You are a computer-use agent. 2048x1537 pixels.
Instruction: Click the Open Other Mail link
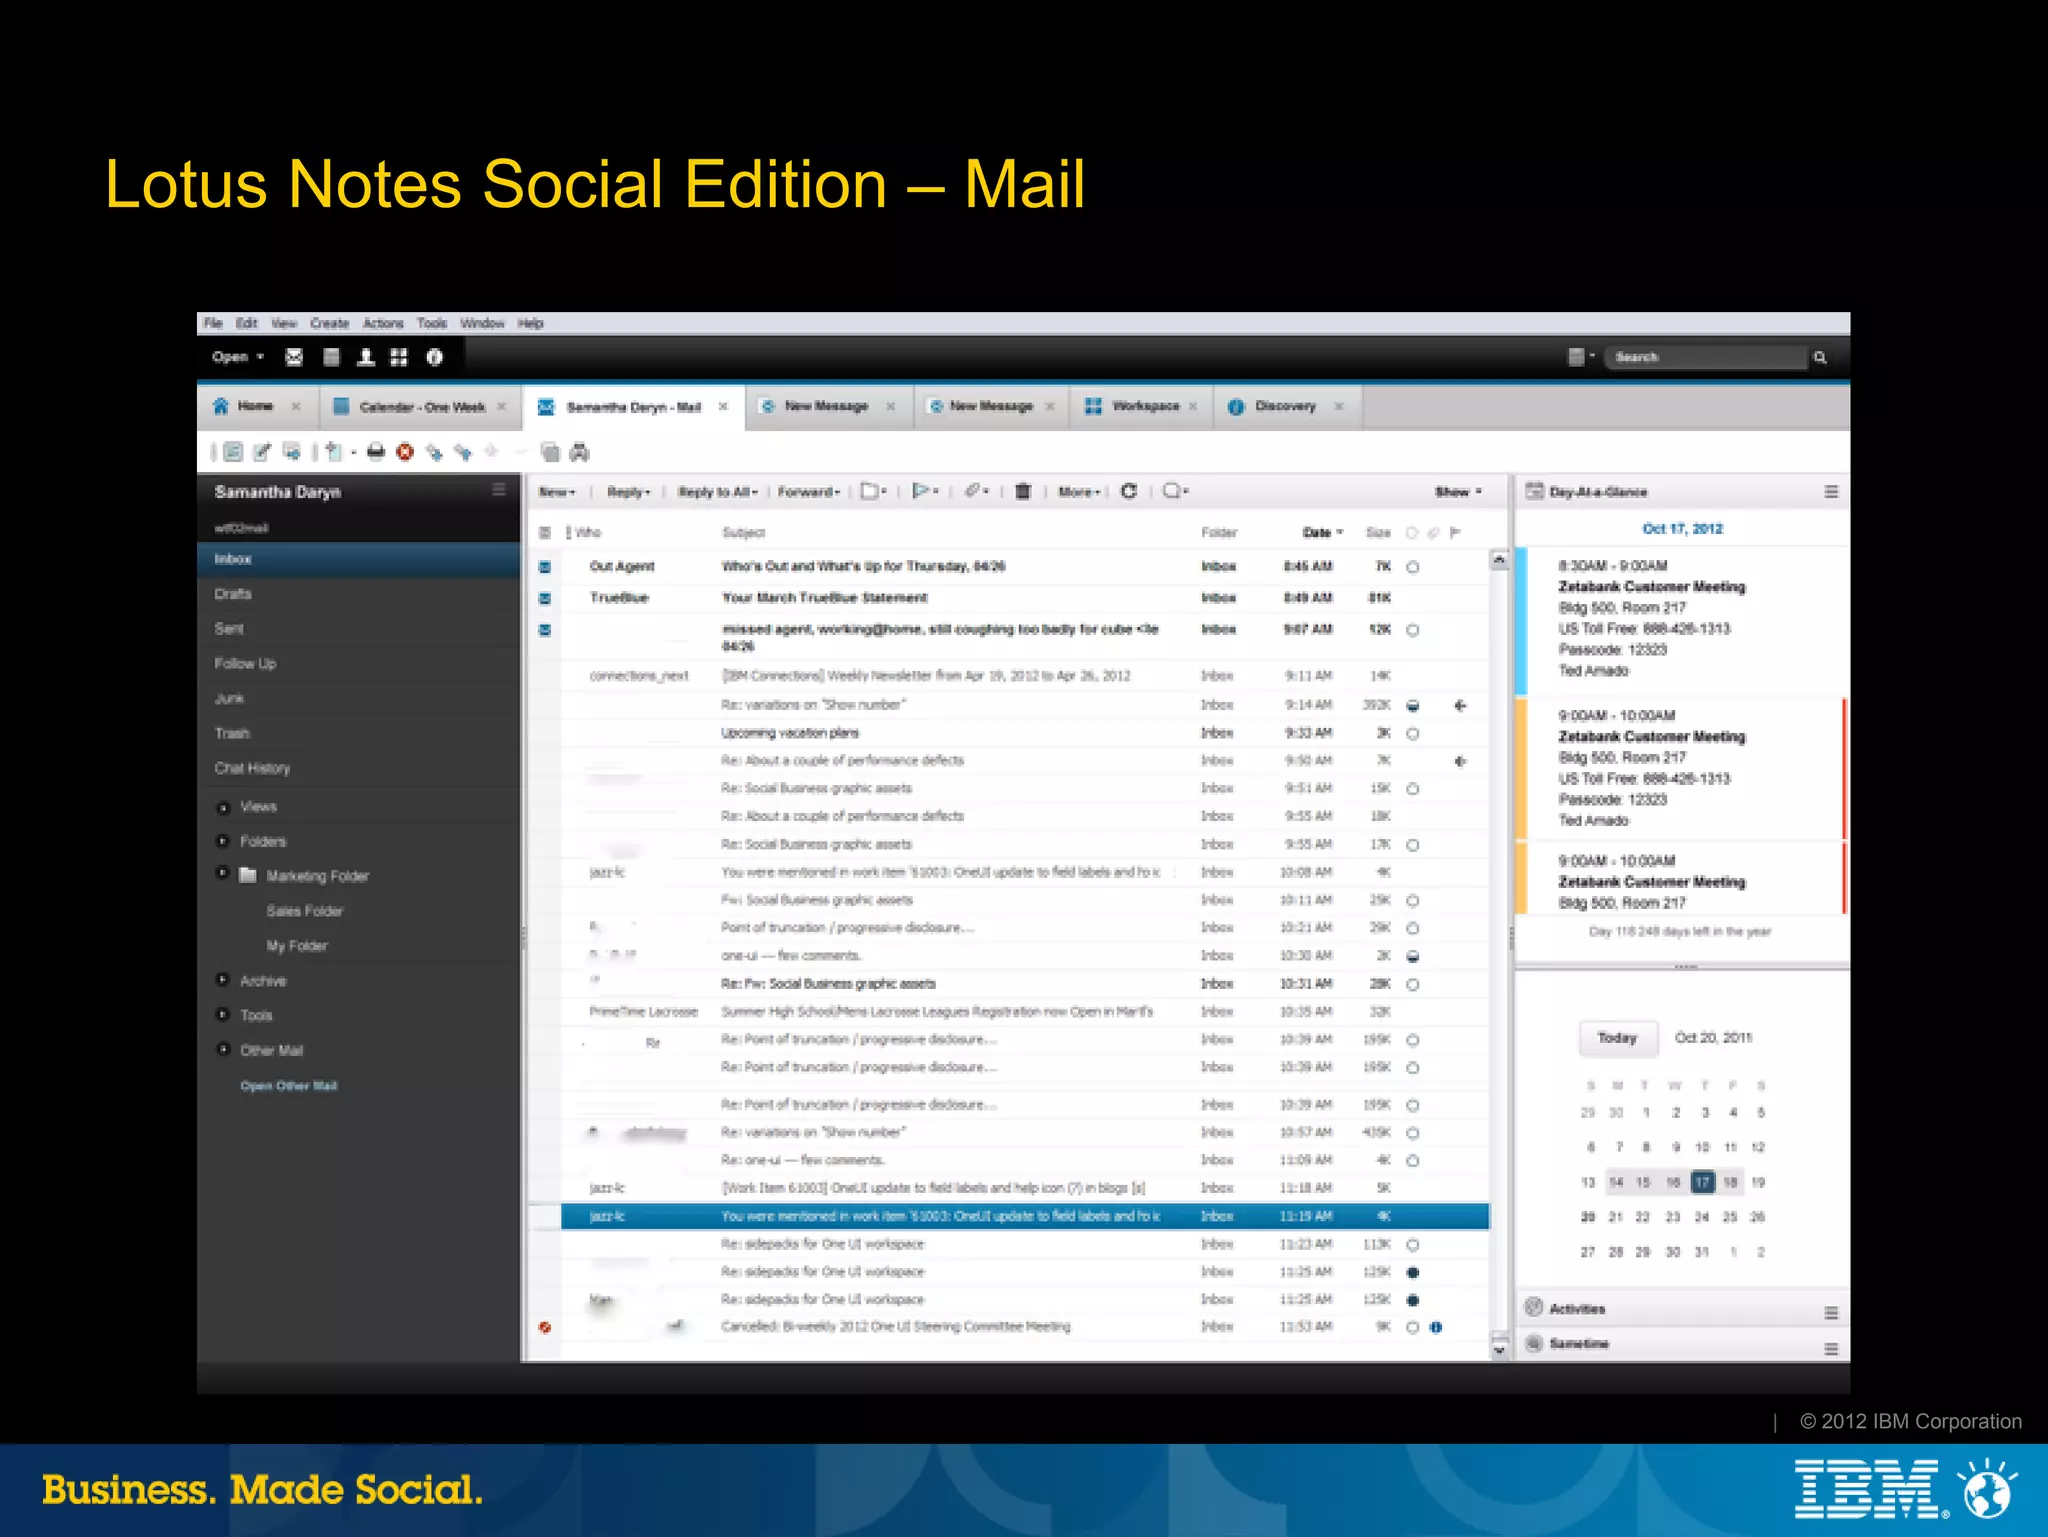click(x=288, y=1086)
